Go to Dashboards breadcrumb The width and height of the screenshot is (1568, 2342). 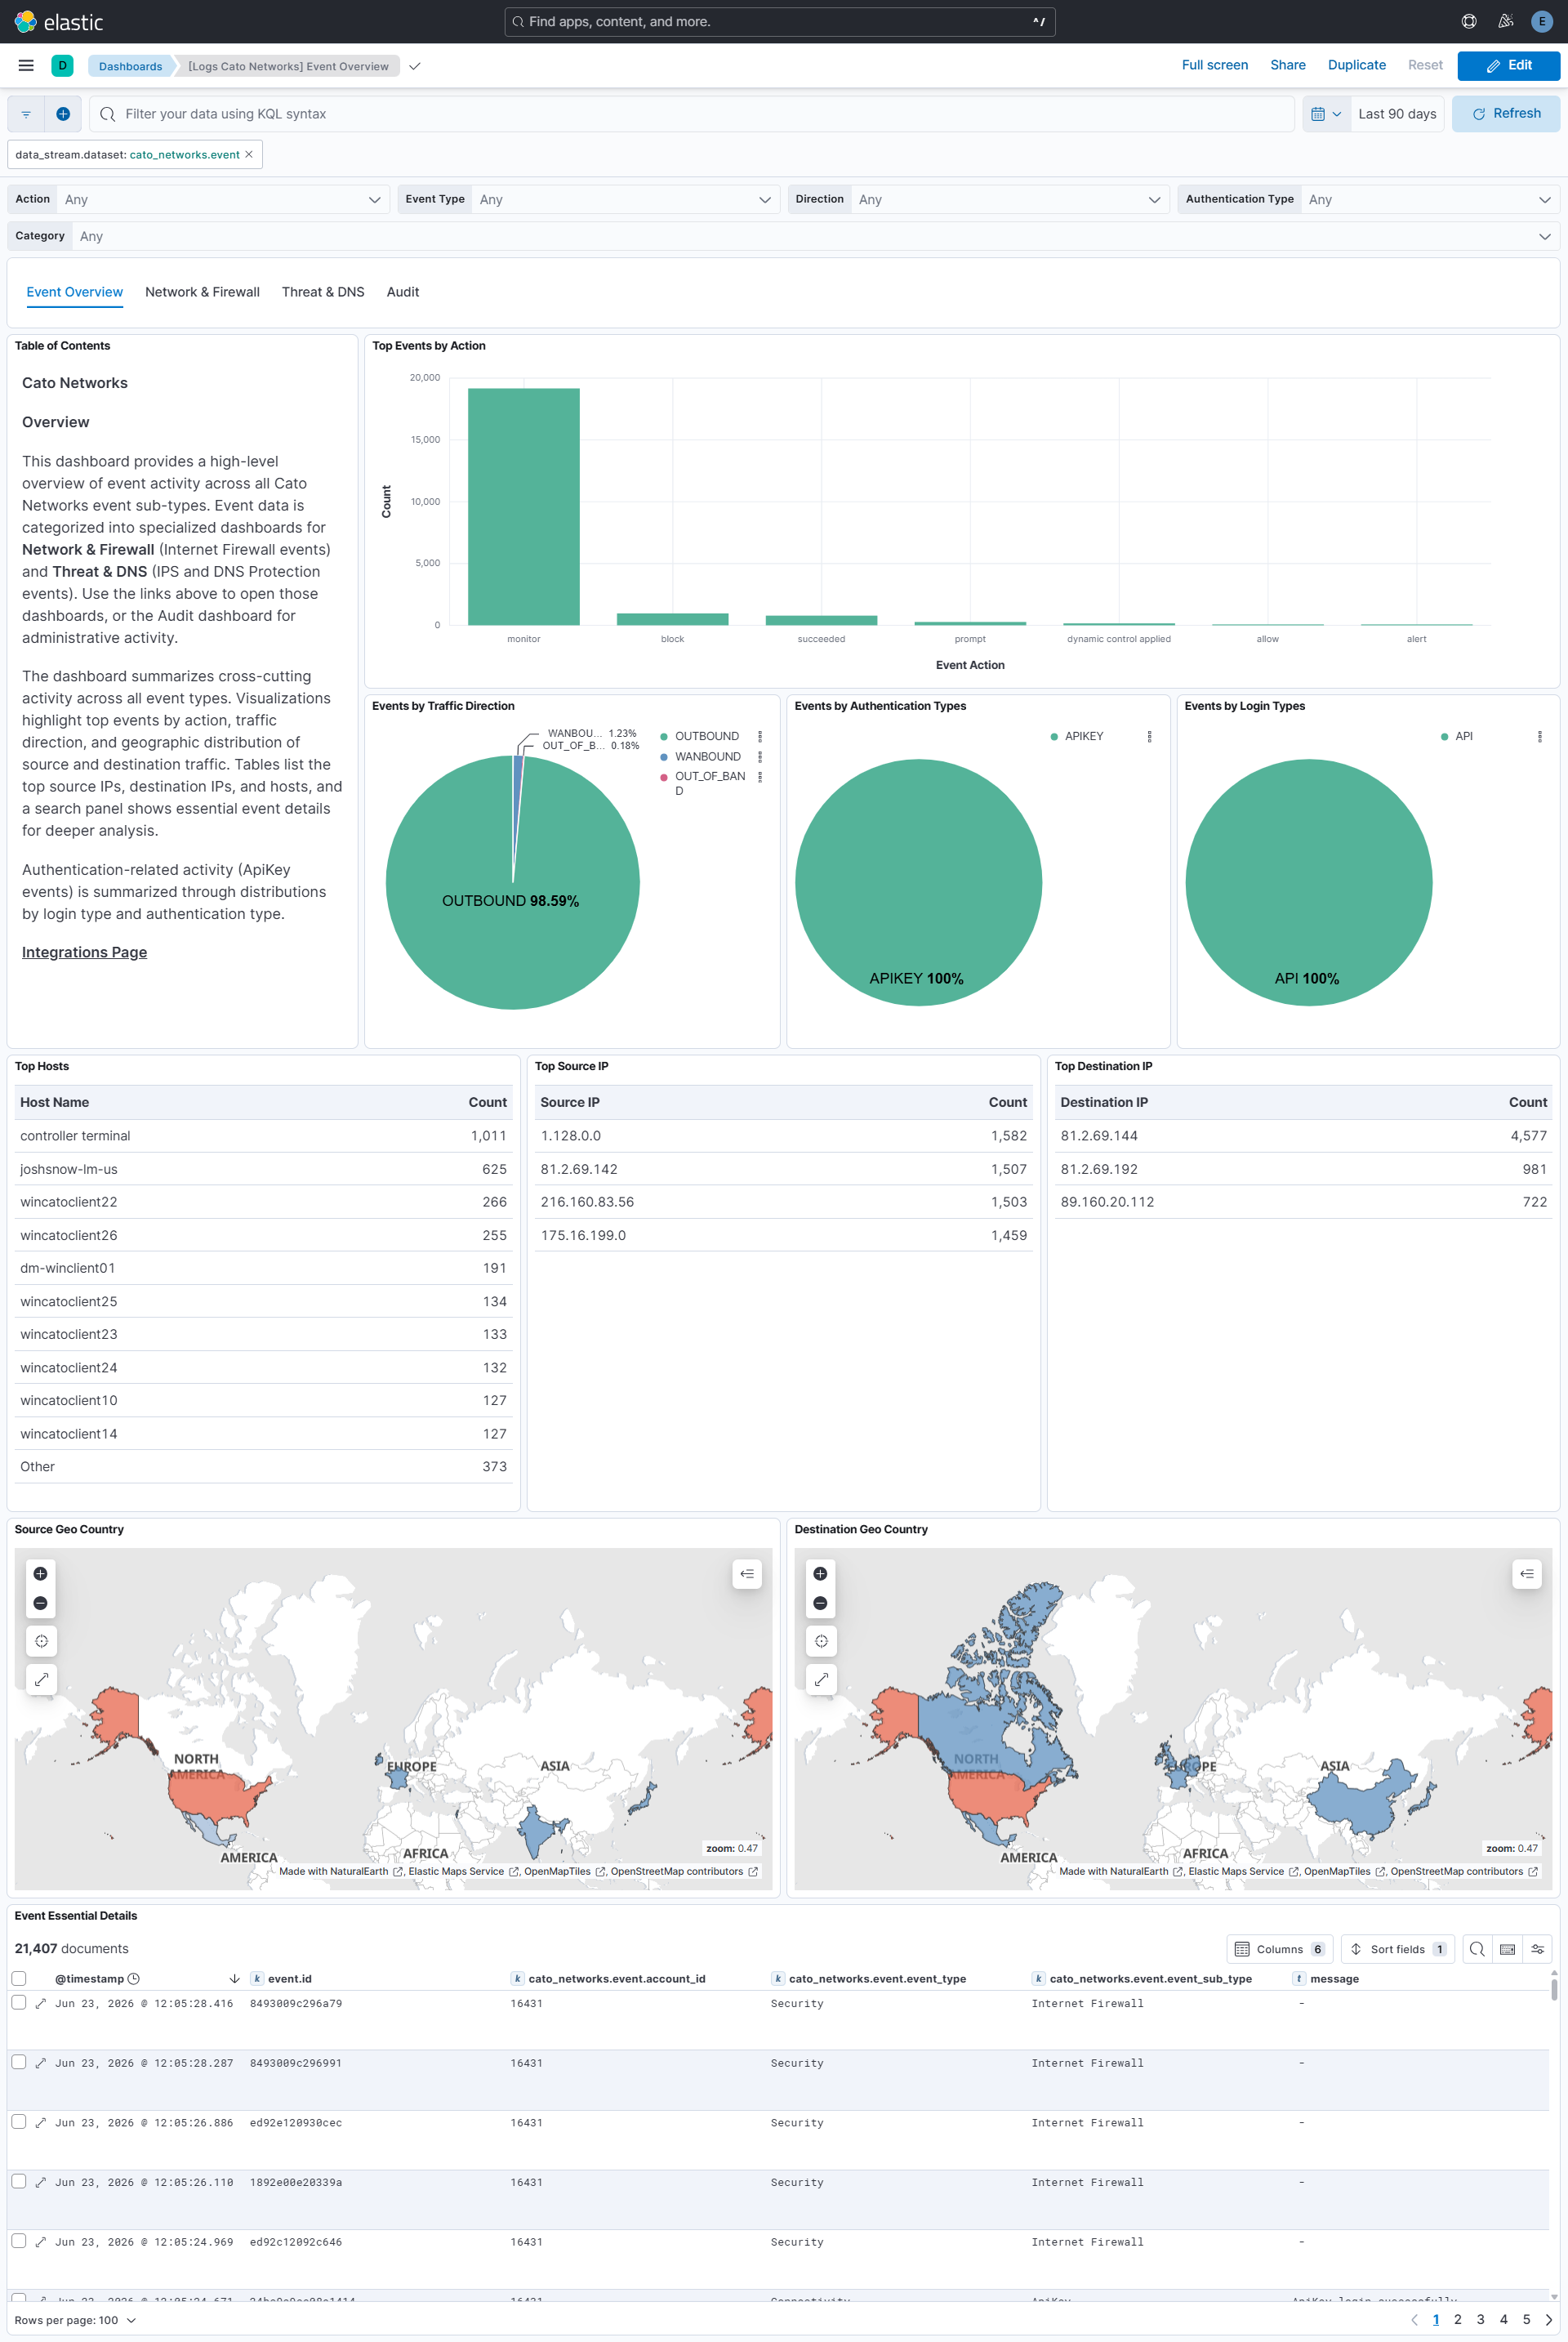pyautogui.click(x=130, y=67)
